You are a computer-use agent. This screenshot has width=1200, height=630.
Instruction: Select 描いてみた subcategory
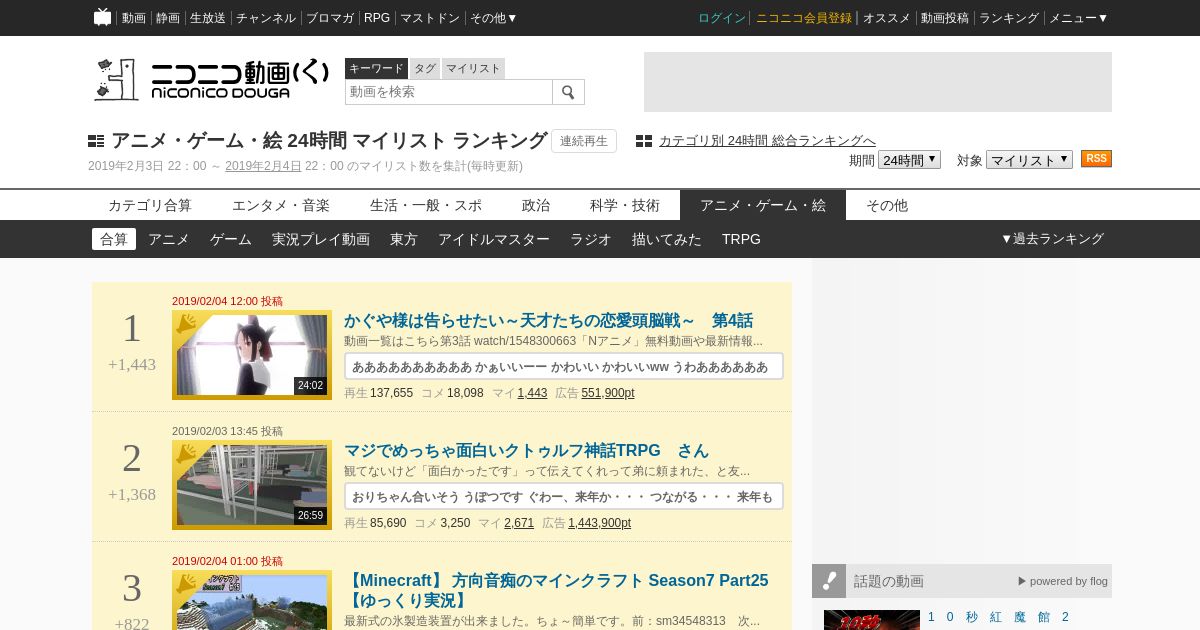pyautogui.click(x=667, y=239)
